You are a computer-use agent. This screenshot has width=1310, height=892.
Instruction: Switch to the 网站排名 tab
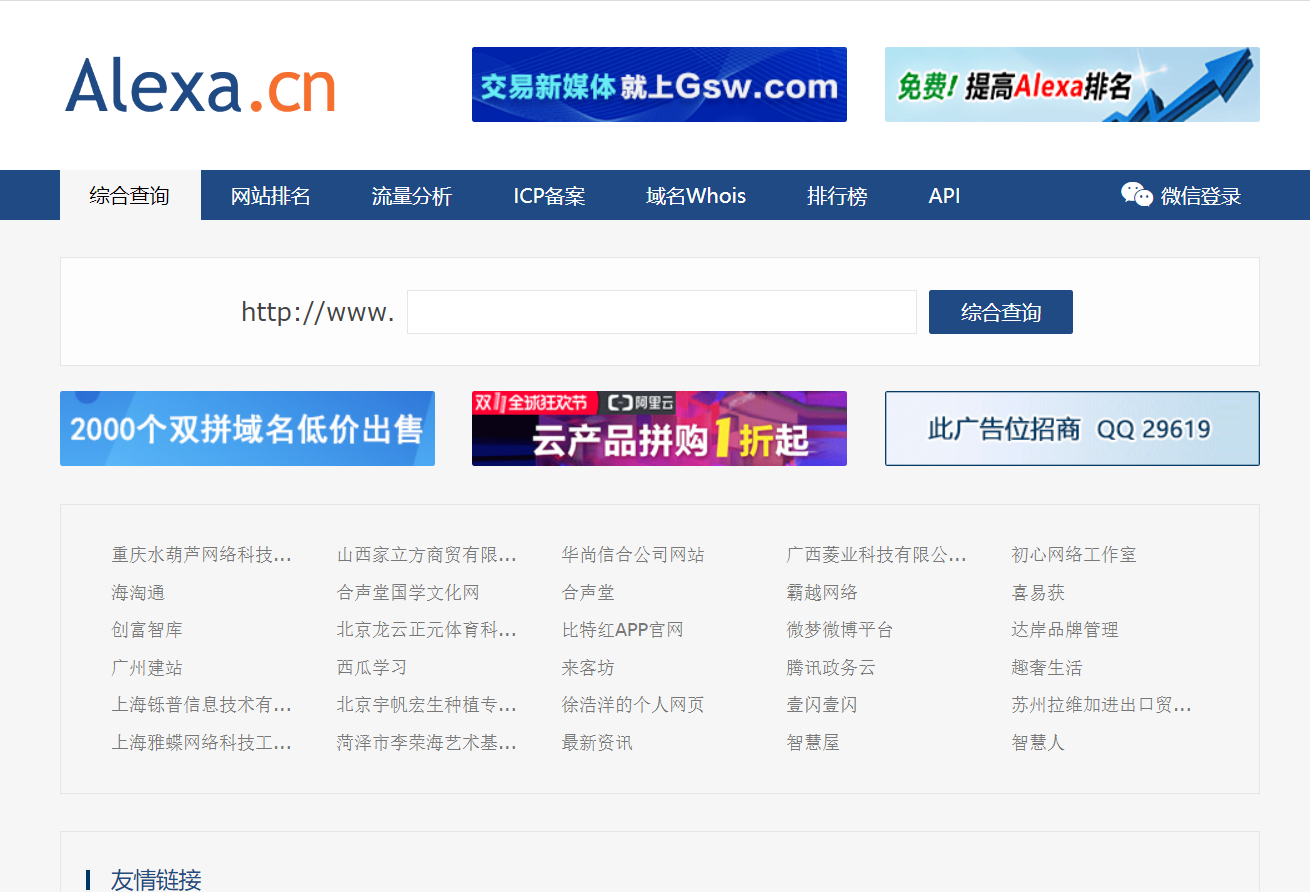[x=270, y=196]
